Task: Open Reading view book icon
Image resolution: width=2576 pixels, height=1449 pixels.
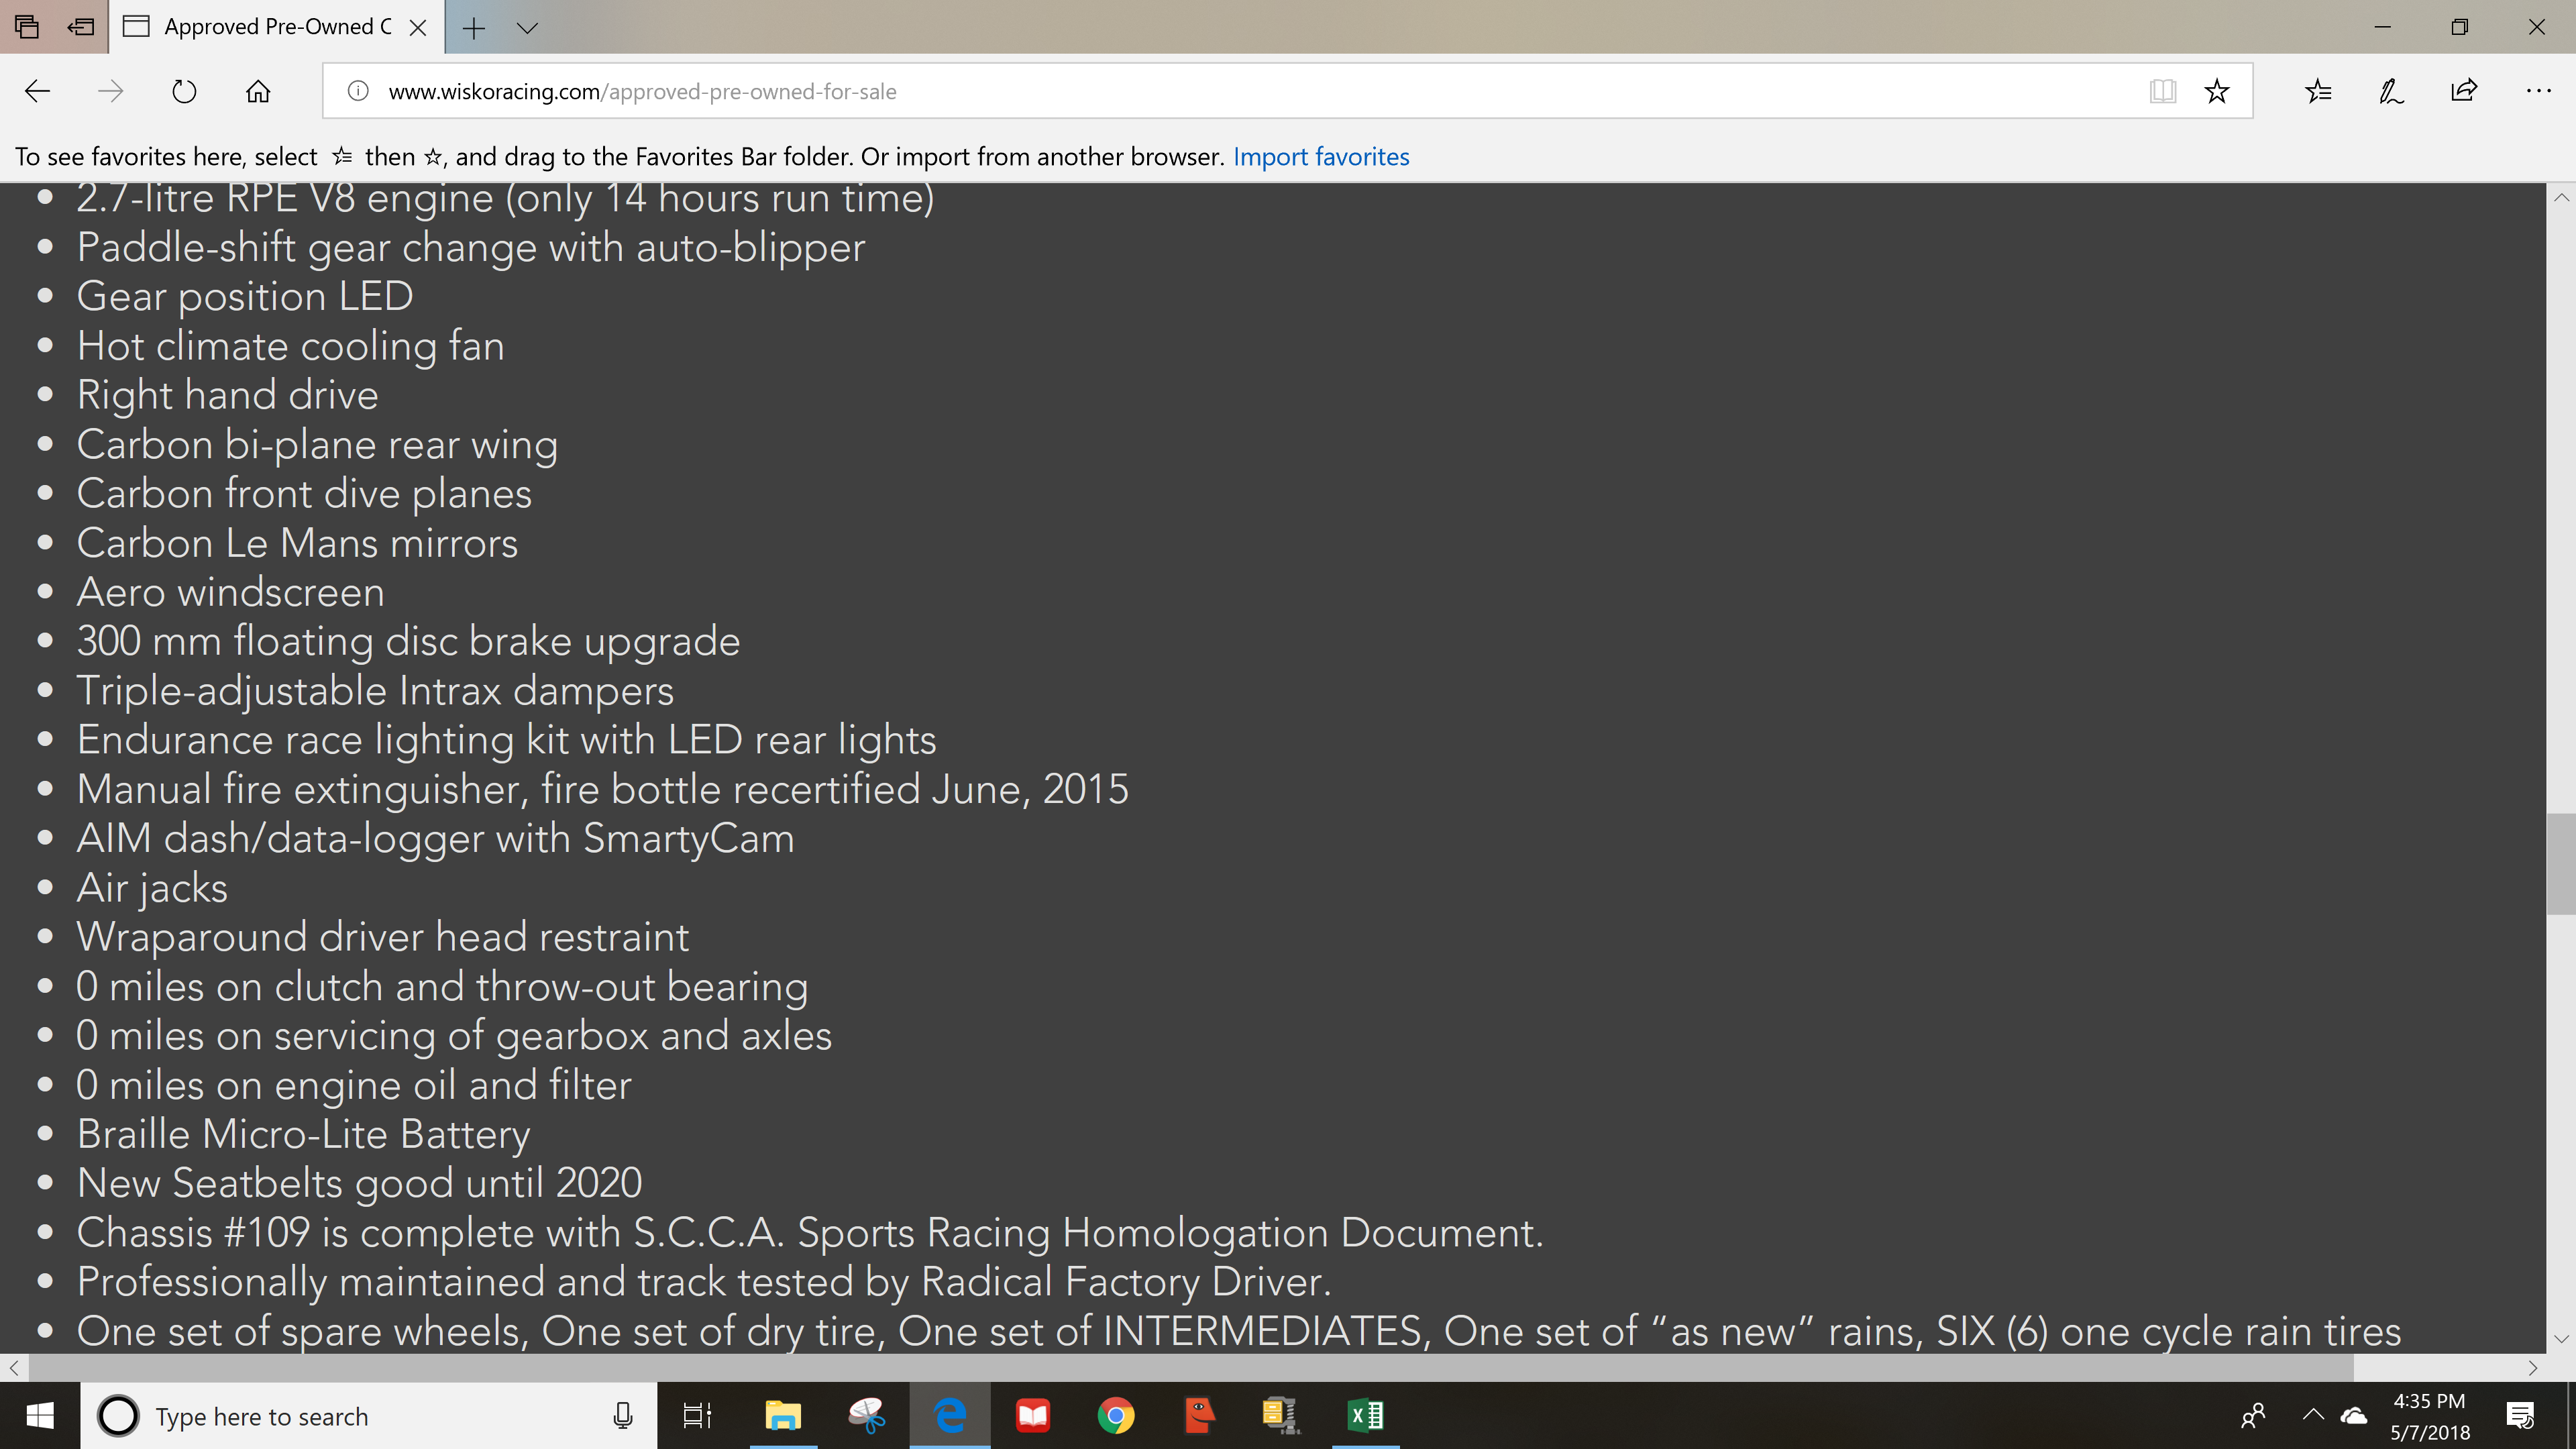Action: (2162, 91)
